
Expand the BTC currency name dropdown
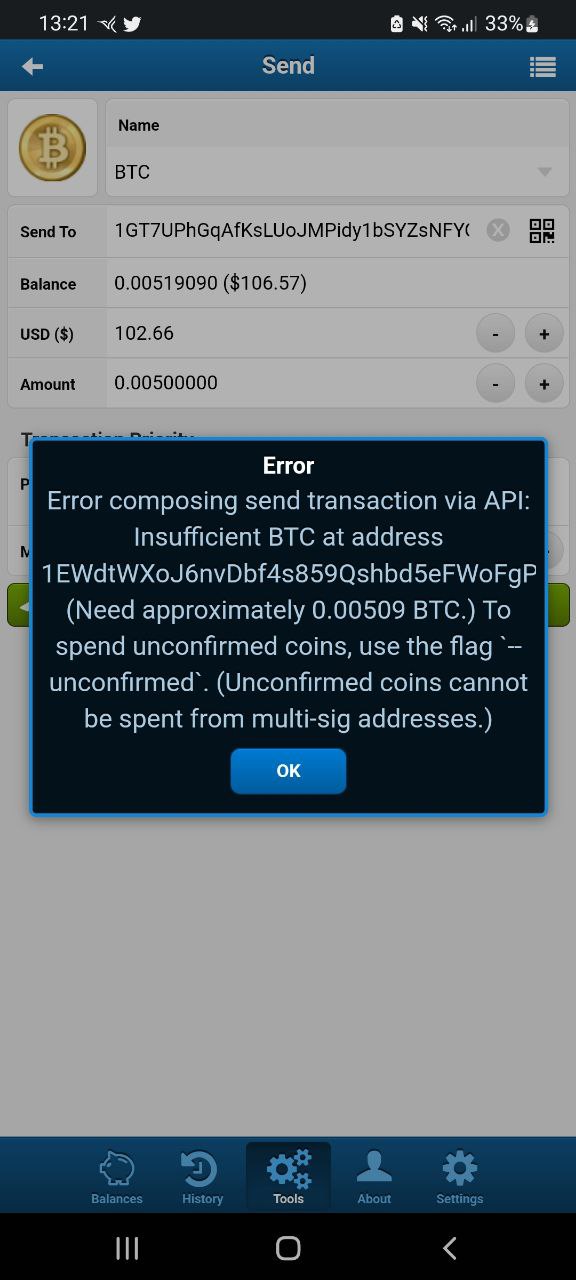tap(337, 172)
